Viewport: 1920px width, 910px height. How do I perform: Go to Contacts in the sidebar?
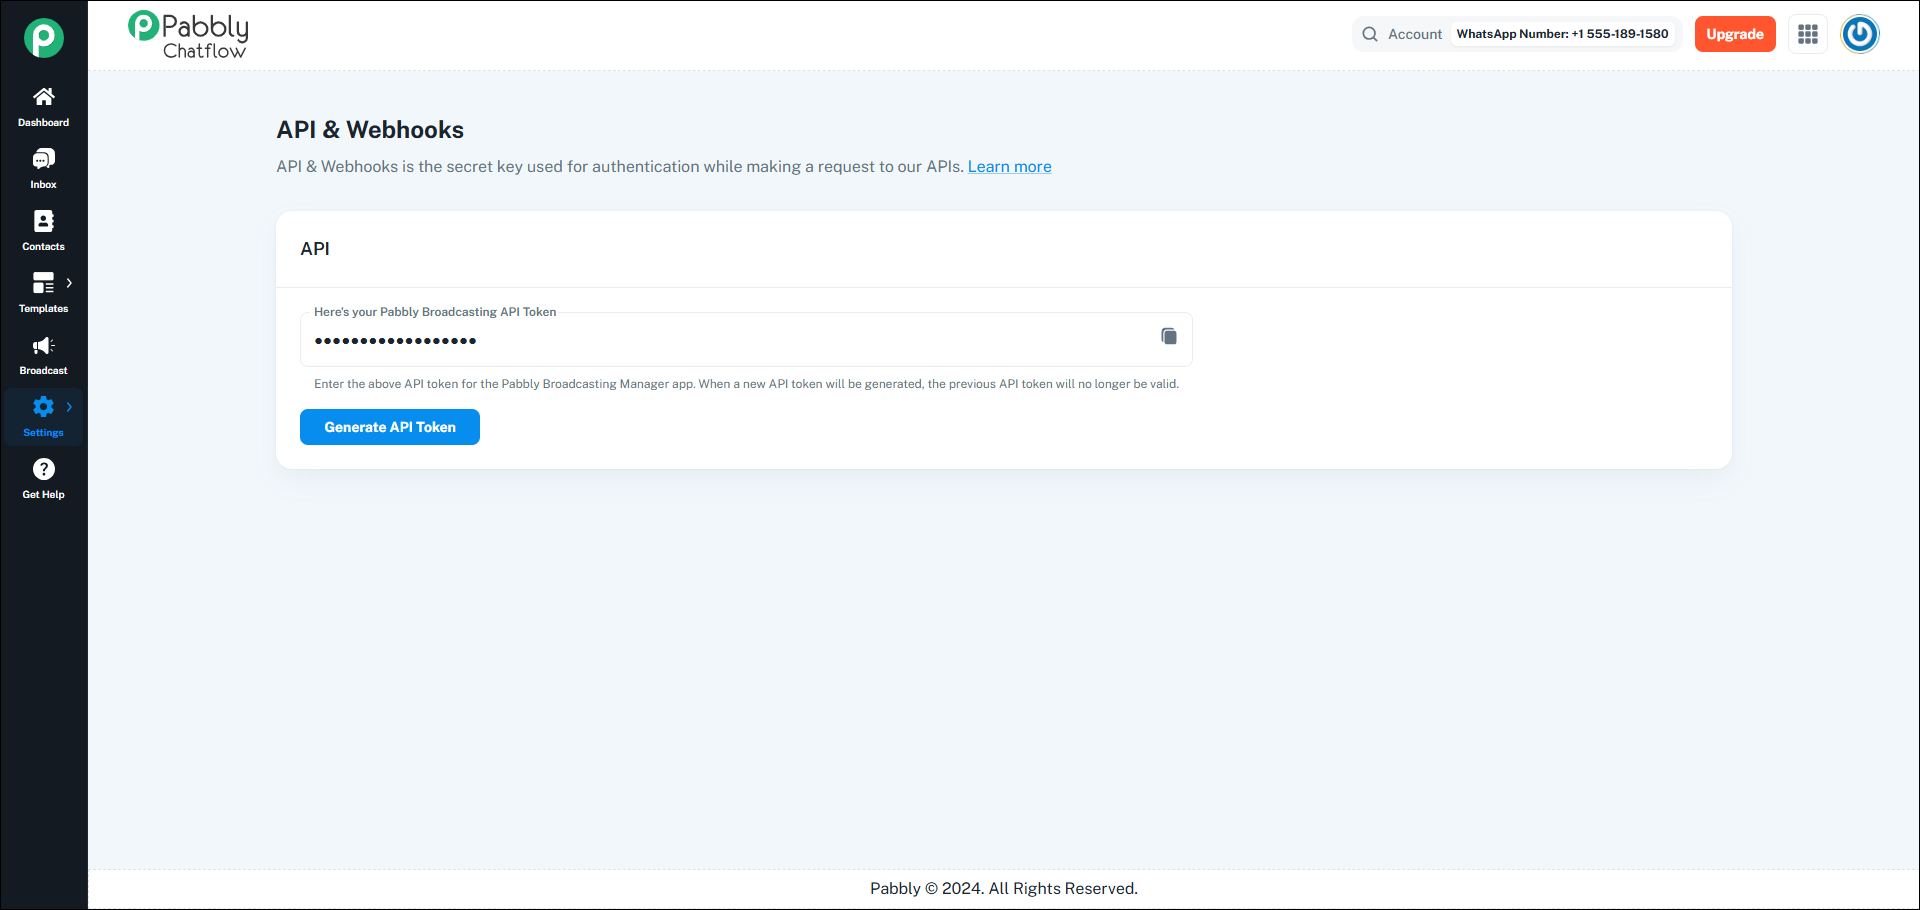point(44,231)
